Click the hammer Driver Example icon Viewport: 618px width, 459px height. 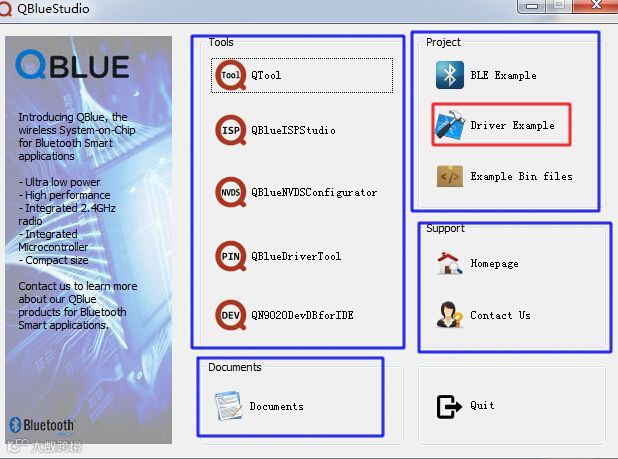(x=450, y=125)
